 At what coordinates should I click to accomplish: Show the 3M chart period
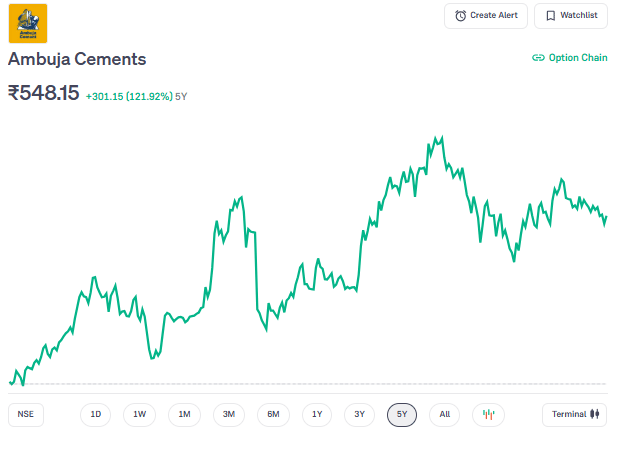tap(228, 414)
